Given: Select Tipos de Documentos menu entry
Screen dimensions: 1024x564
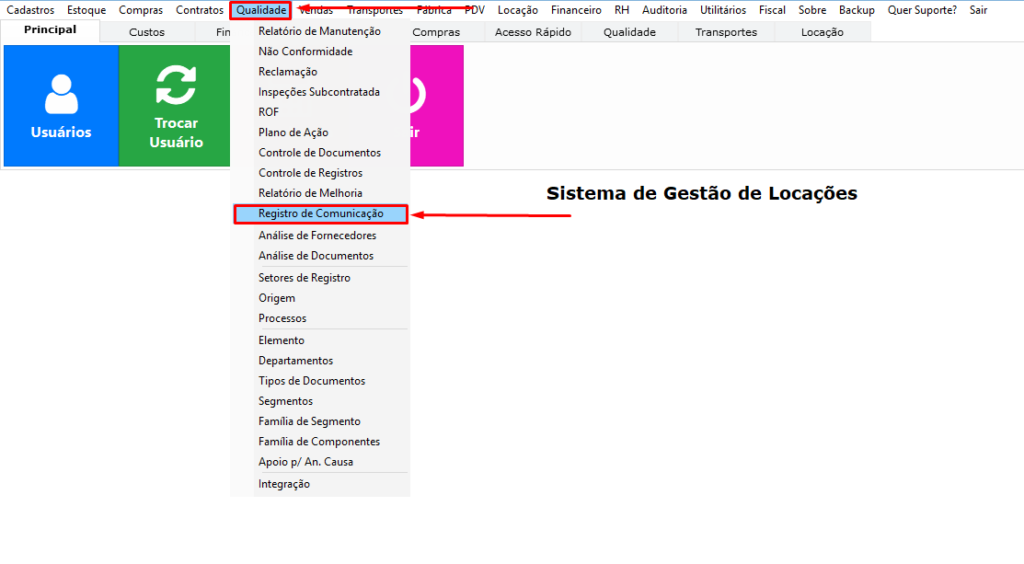Looking at the screenshot, I should (x=311, y=381).
